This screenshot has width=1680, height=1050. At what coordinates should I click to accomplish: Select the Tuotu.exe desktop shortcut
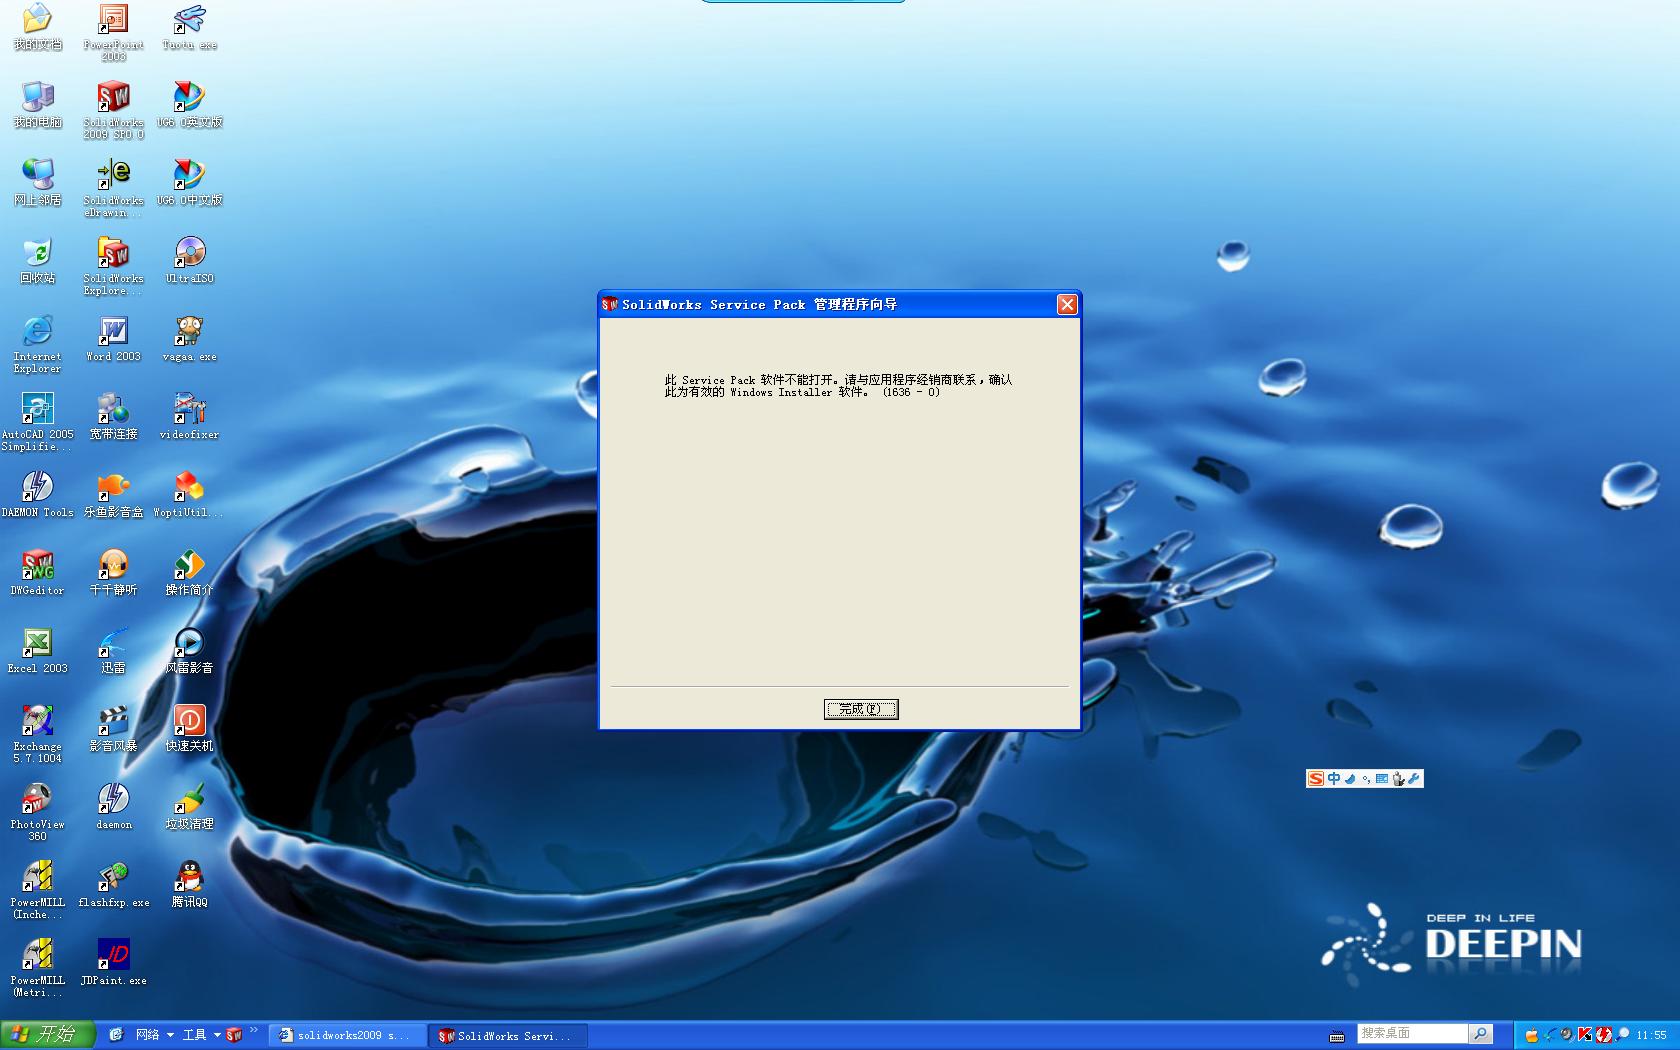[x=189, y=28]
